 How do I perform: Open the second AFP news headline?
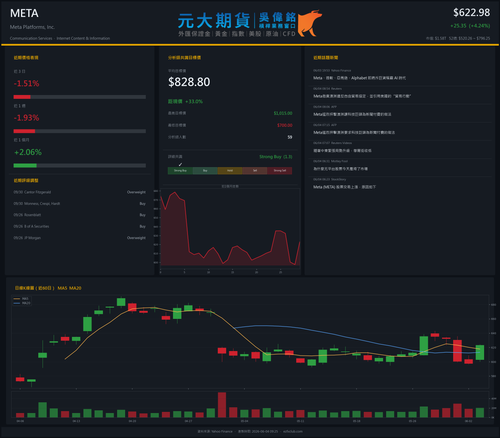tap(354, 133)
